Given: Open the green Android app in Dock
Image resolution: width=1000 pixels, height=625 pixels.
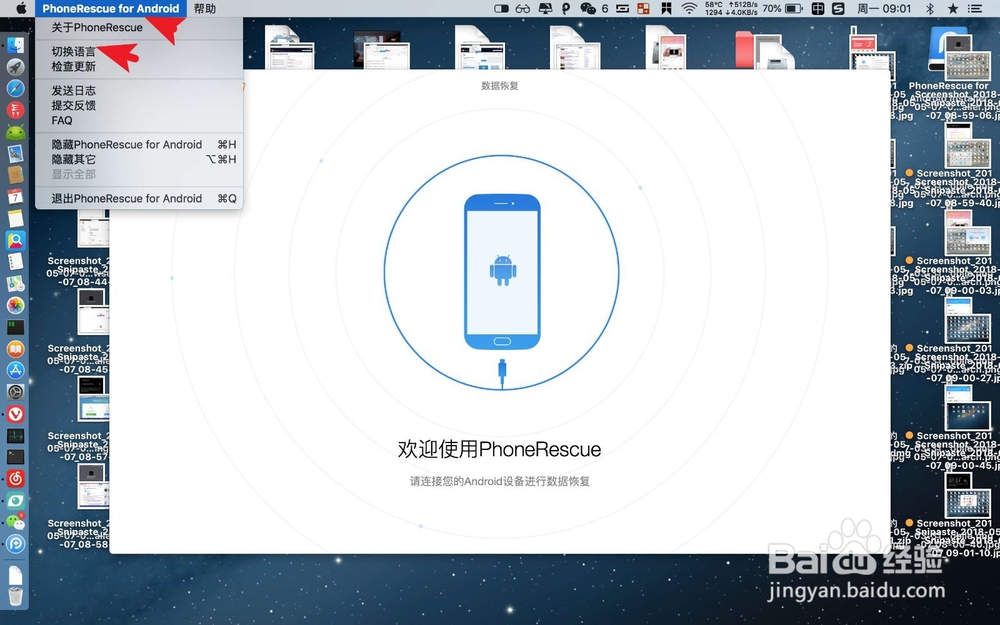Looking at the screenshot, I should pos(15,132).
